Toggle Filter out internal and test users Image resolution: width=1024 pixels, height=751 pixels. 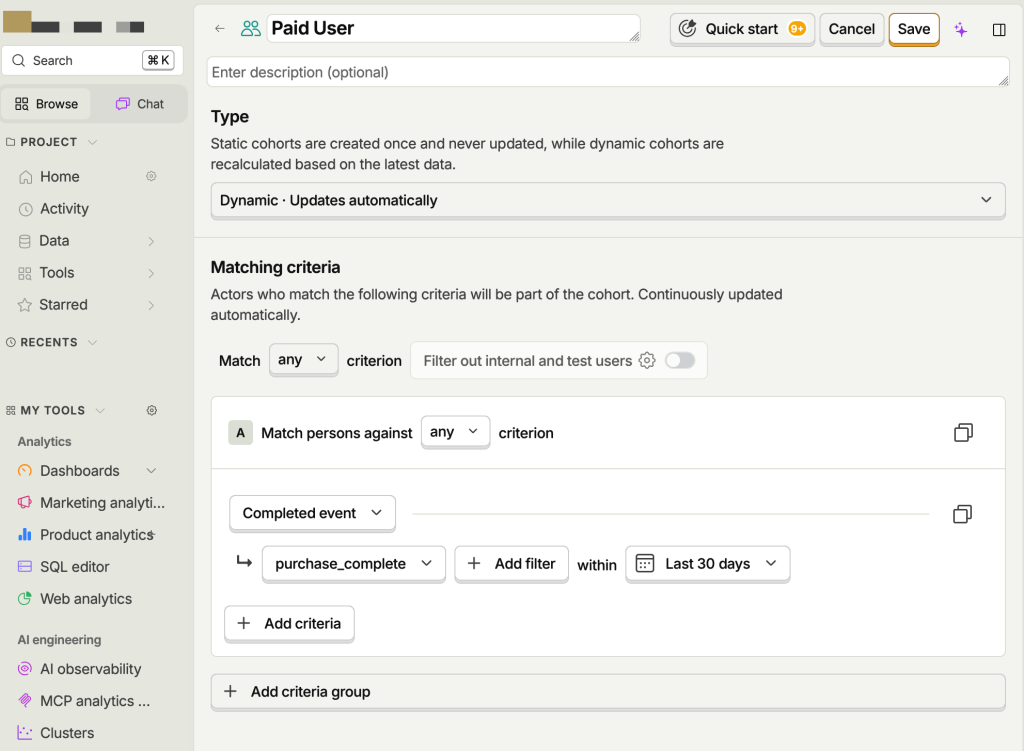pos(680,360)
